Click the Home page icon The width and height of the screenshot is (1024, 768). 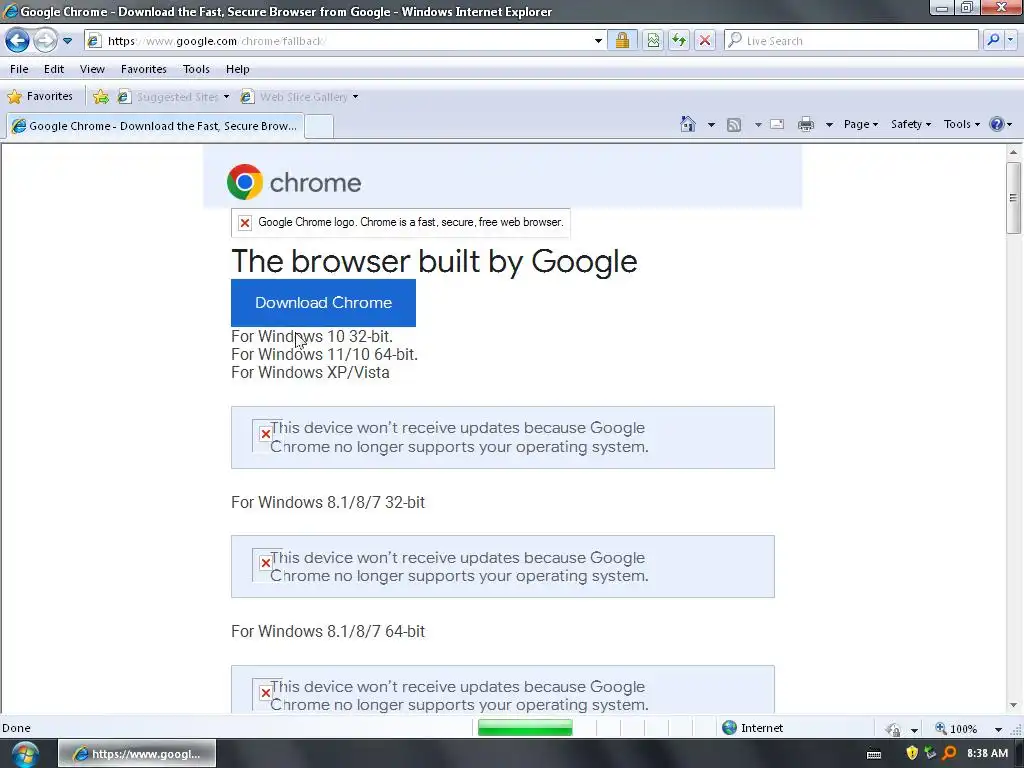click(x=688, y=124)
